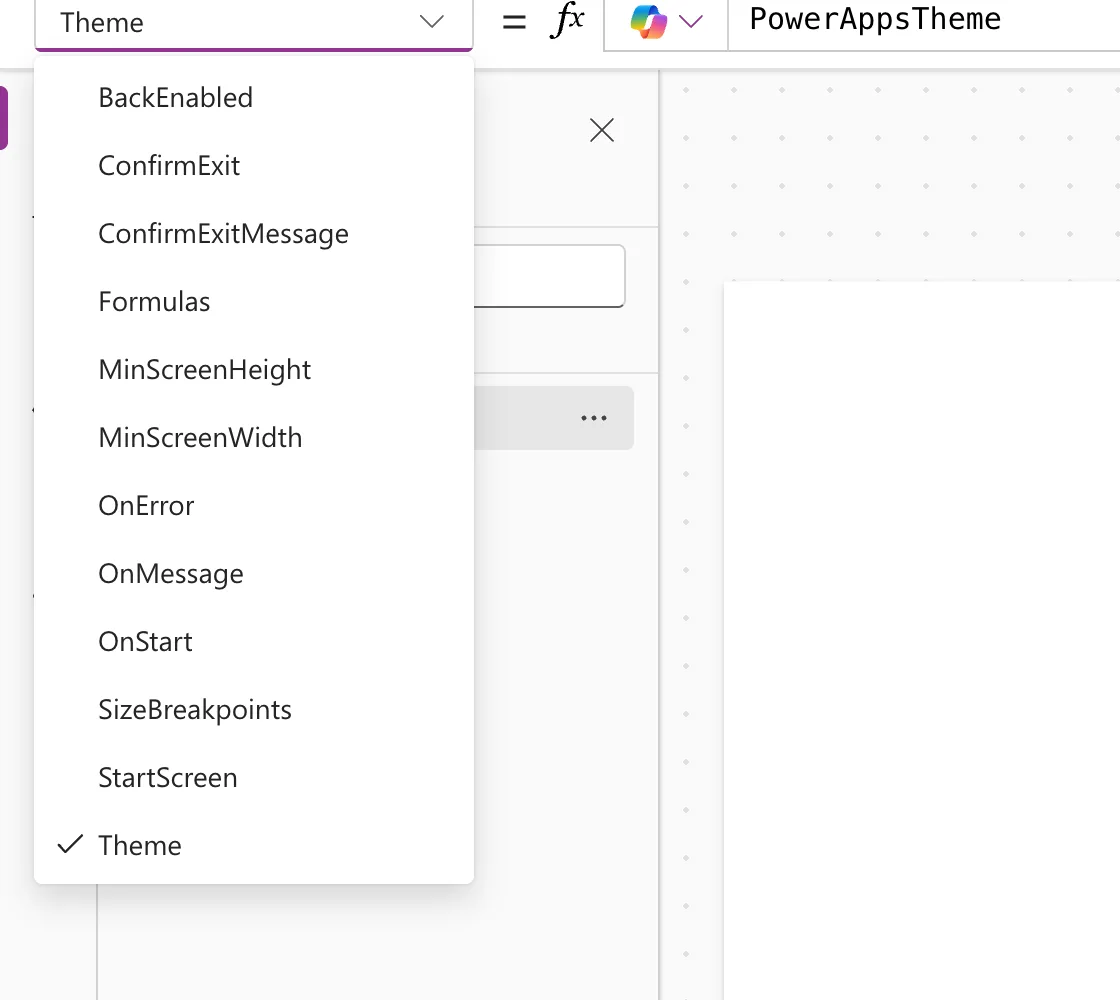
Task: Open the Copilot icon menu
Action: [x=649, y=21]
